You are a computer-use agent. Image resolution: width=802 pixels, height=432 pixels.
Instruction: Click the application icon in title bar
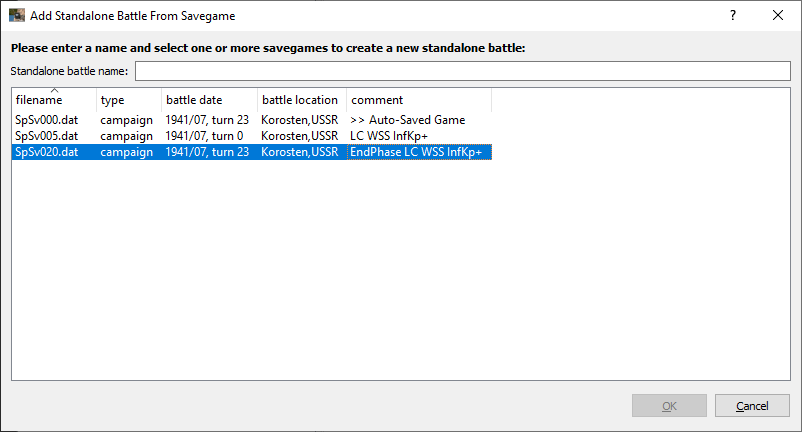(x=17, y=15)
